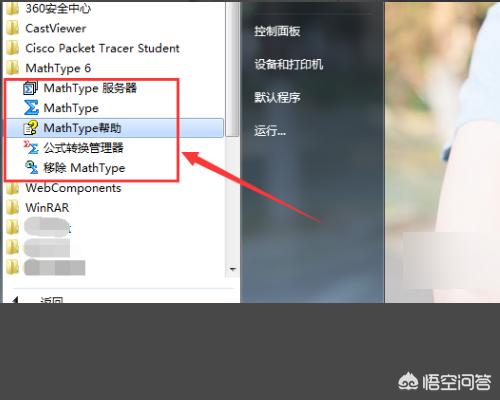Click the WebComponents folder icon
This screenshot has width=500, height=400.
13,188
